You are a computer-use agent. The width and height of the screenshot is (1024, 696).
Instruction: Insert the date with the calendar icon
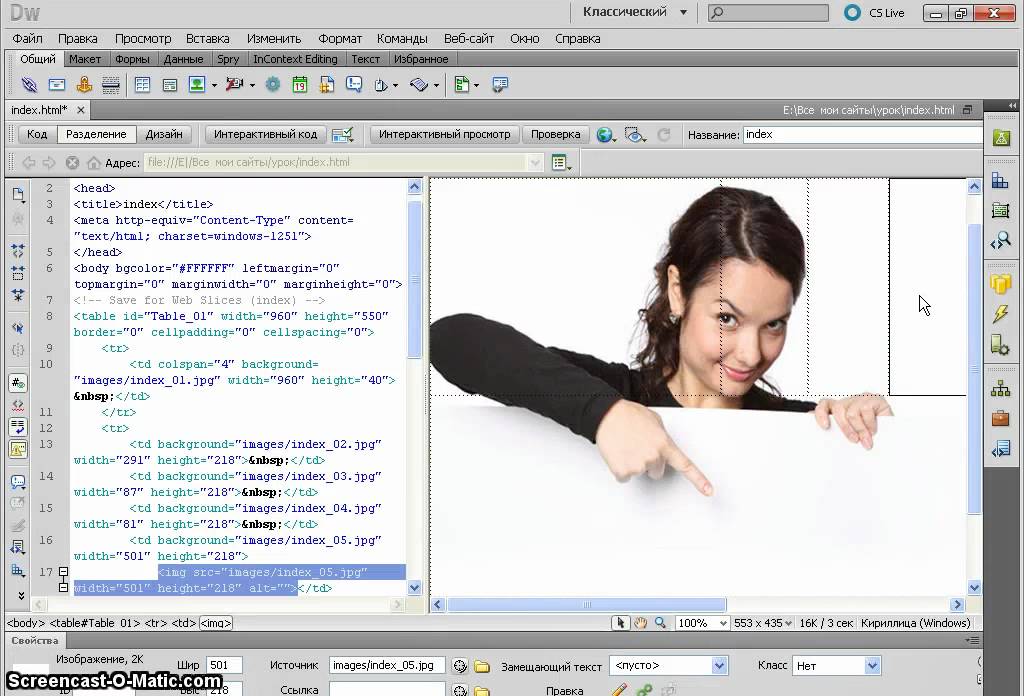pos(300,84)
